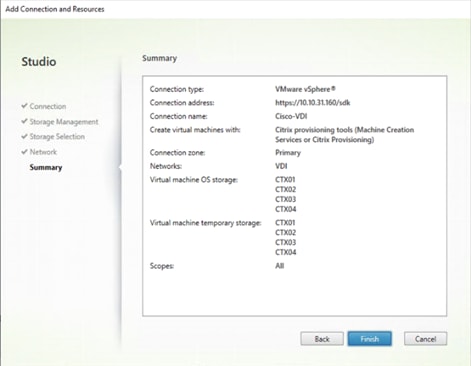The image size is (471, 366).
Task: Click CTX01 under Virtual machine OS storage
Action: pos(285,180)
